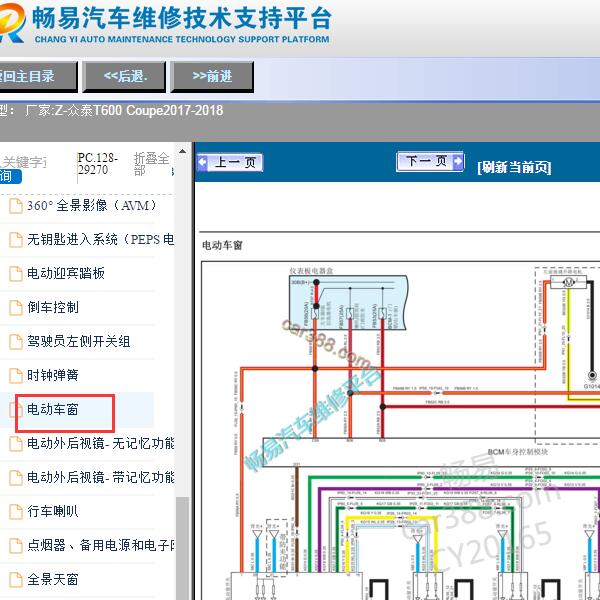Screen dimensions: 600x600
Task: Click the BCM车身控制模块 block in diagram
Action: coord(431,452)
